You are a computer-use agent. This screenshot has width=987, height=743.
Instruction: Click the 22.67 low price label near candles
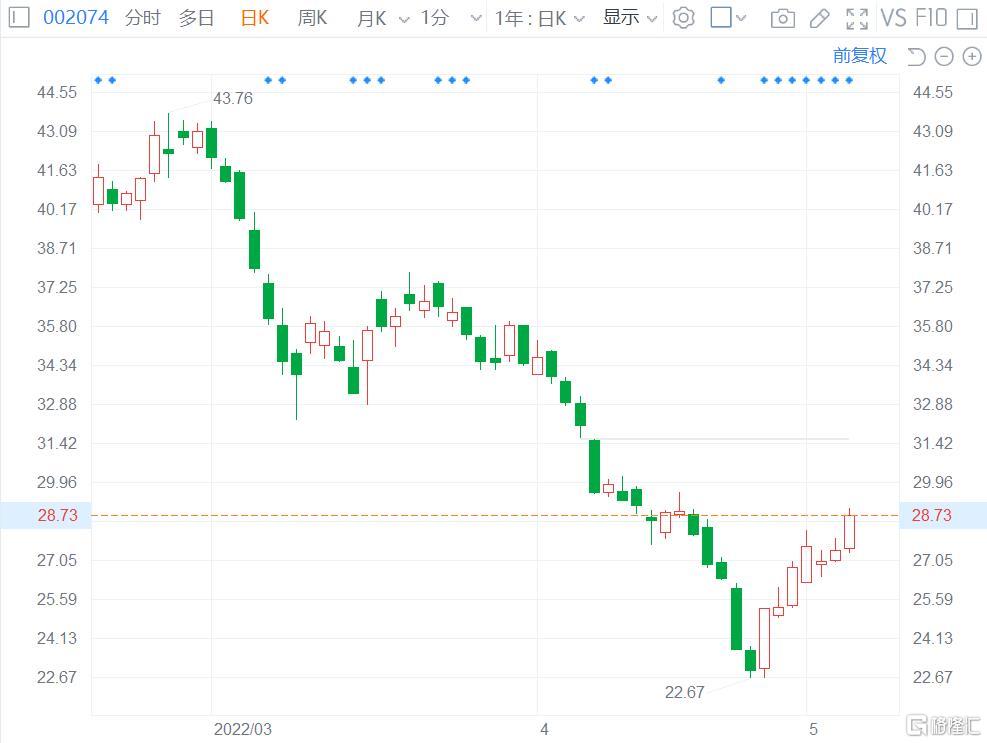(684, 693)
